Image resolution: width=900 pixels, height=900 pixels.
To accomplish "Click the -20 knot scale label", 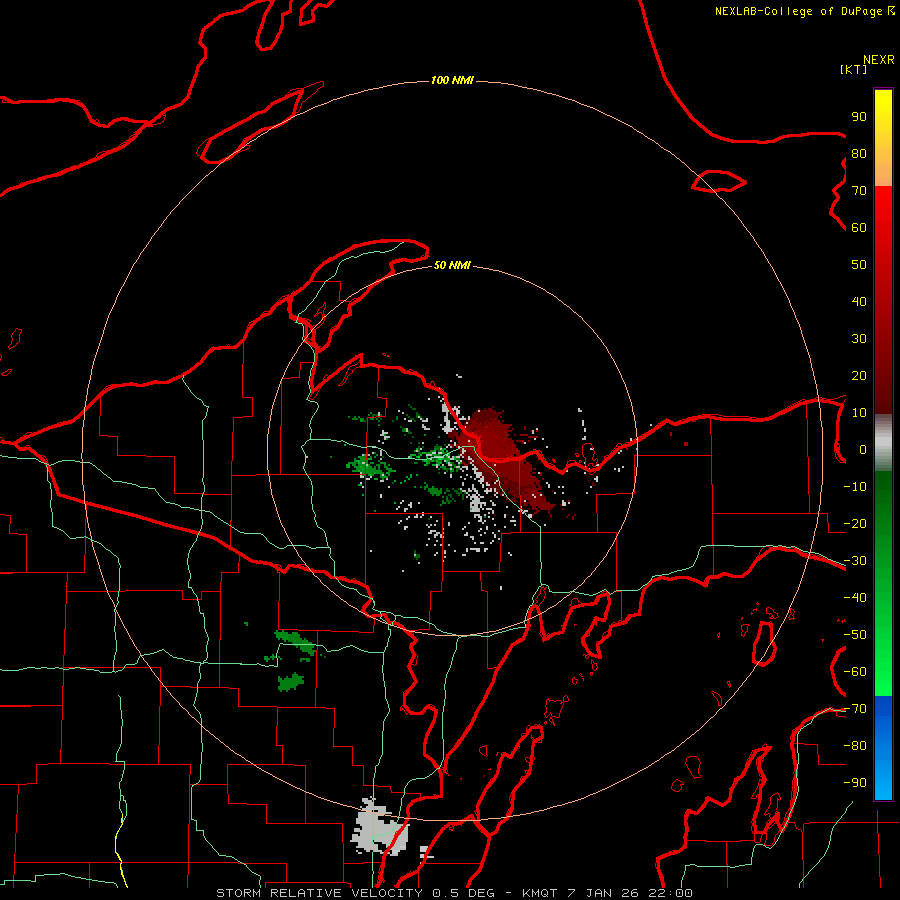I will (x=855, y=524).
